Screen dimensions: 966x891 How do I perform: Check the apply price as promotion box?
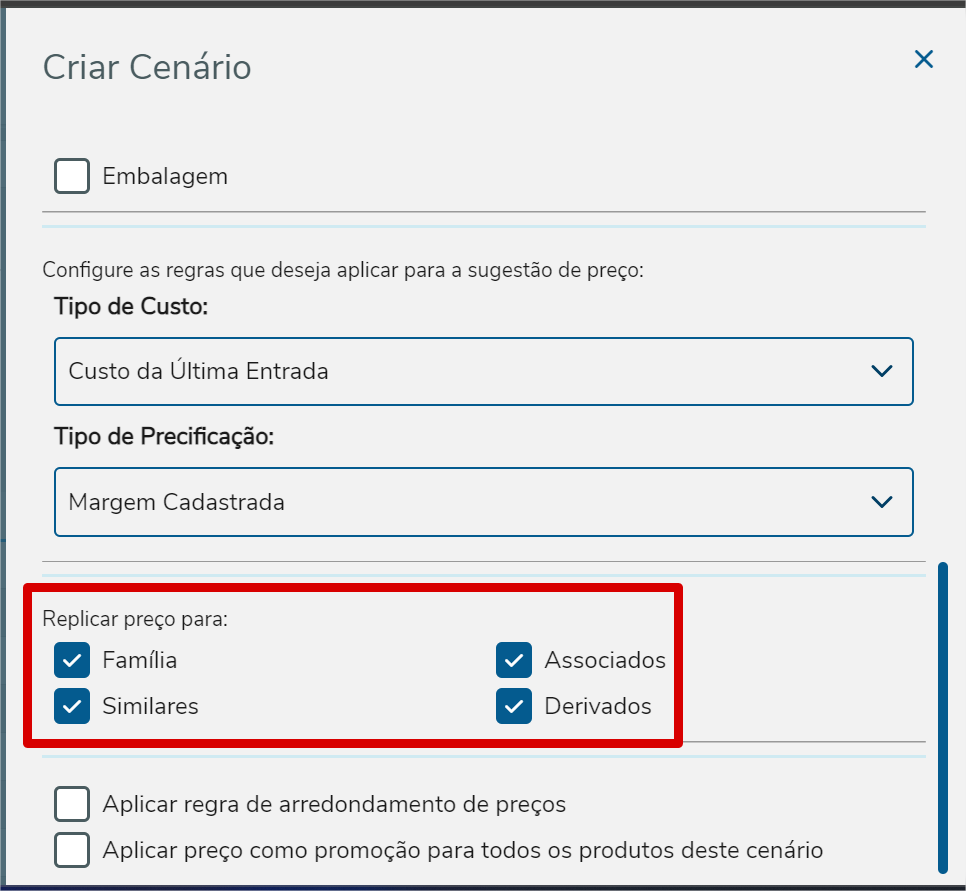(x=72, y=850)
